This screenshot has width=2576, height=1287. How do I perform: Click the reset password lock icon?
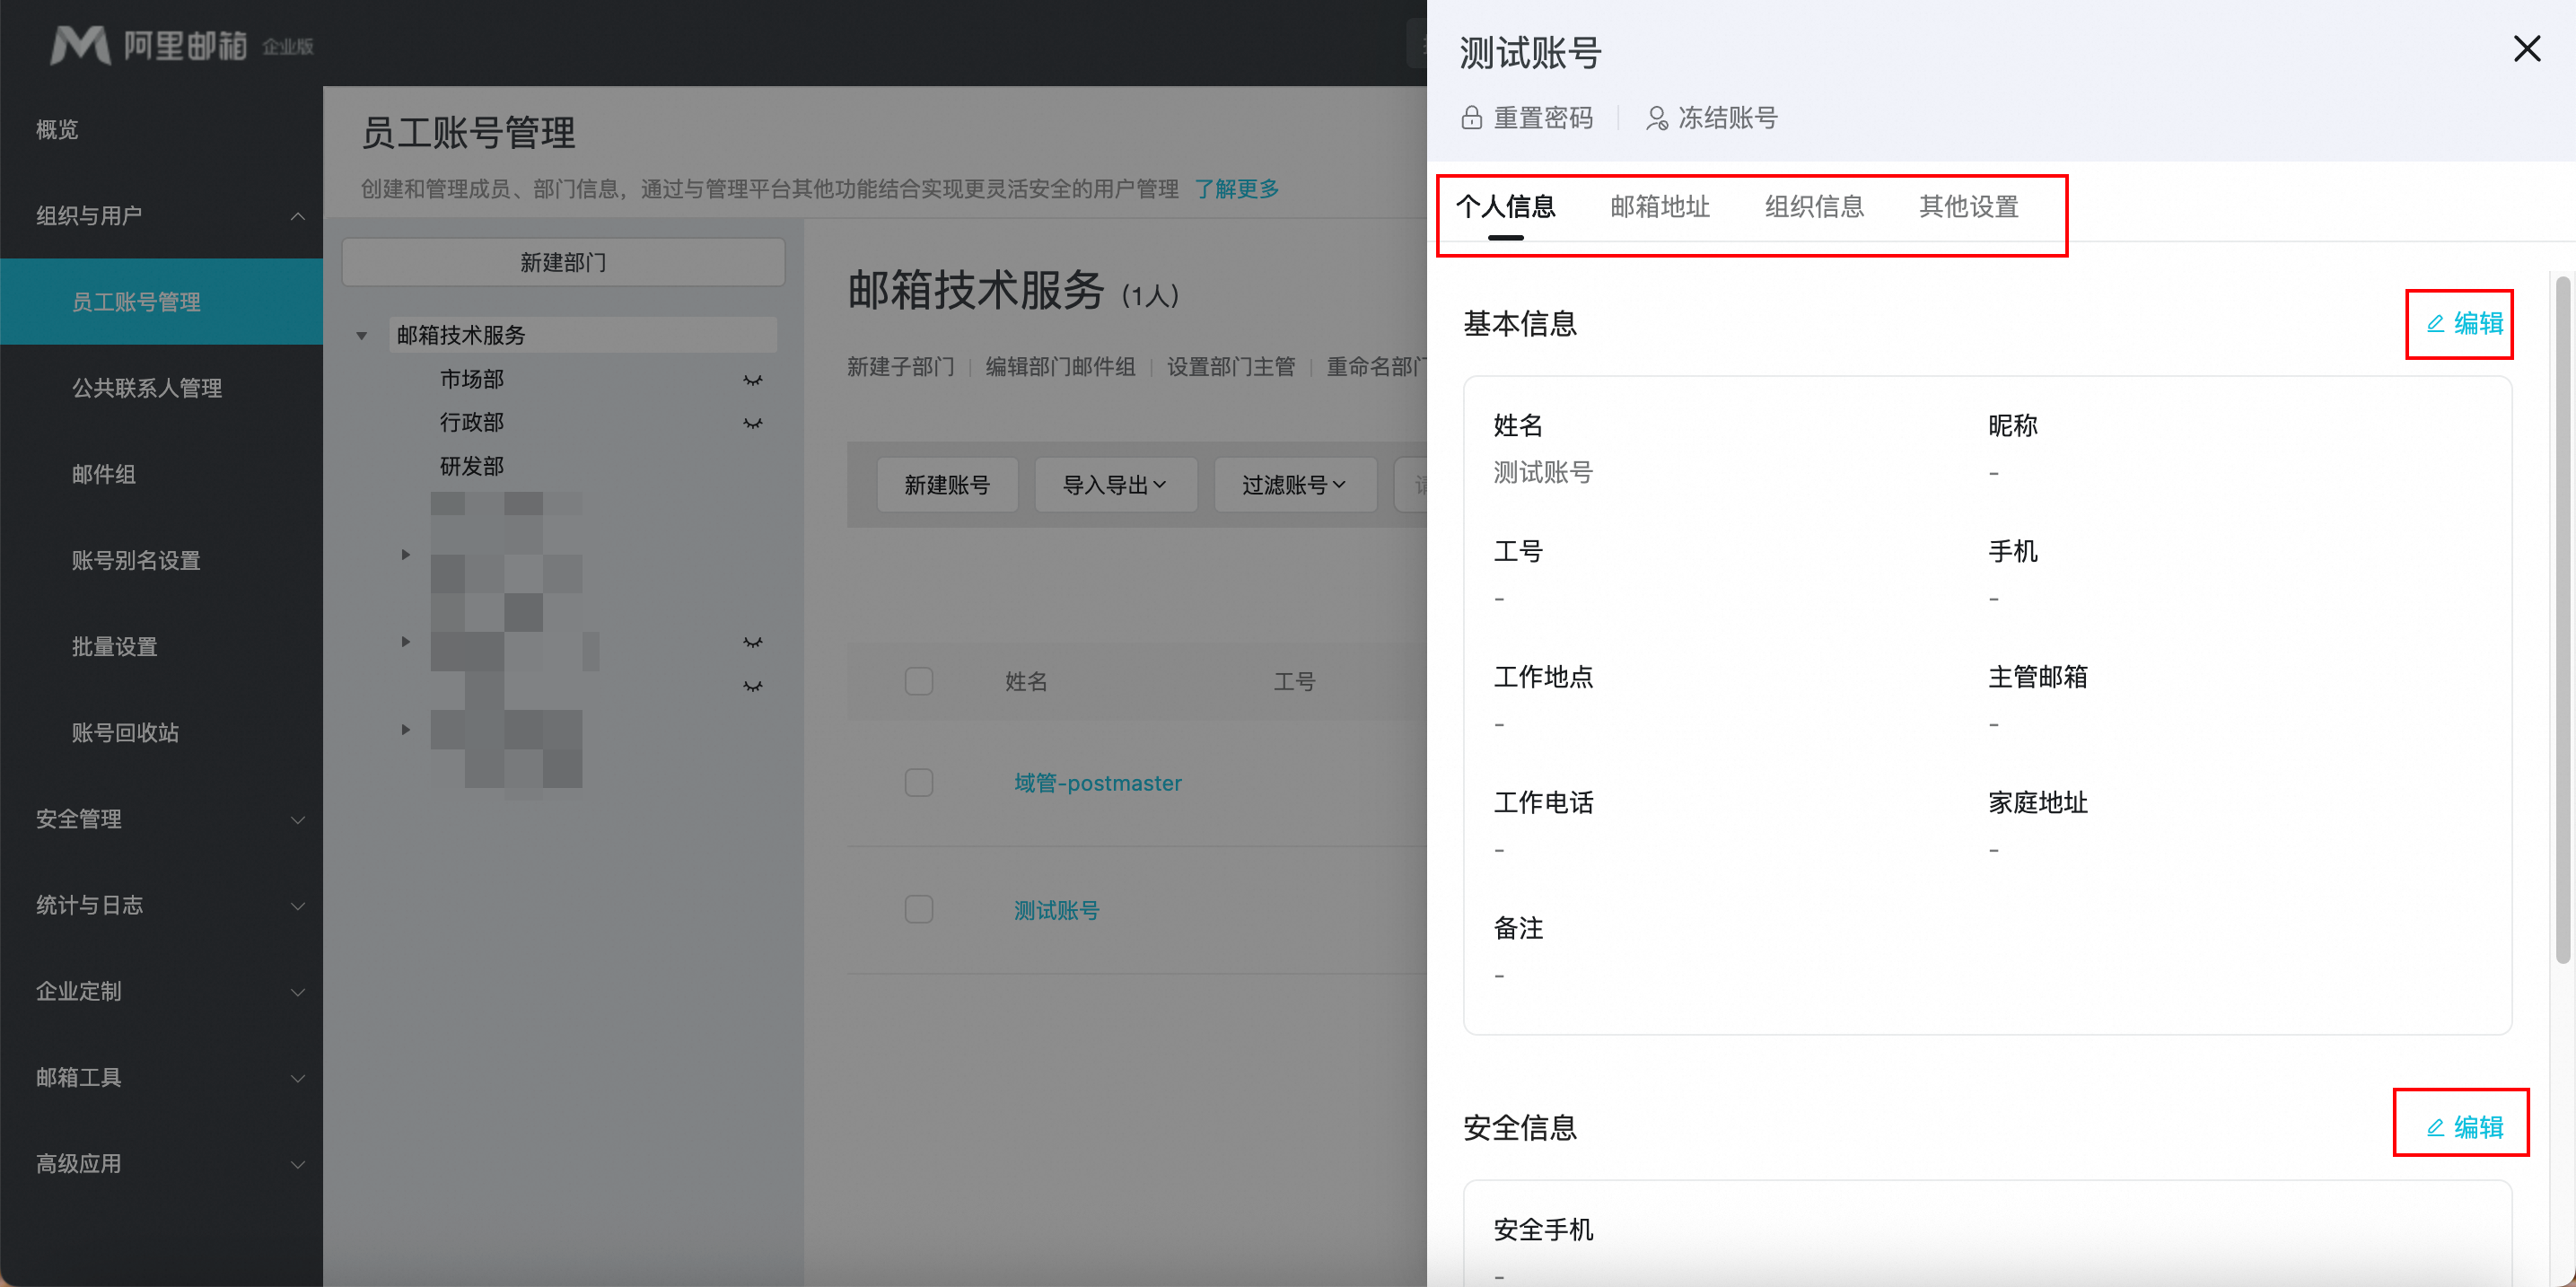point(1471,118)
